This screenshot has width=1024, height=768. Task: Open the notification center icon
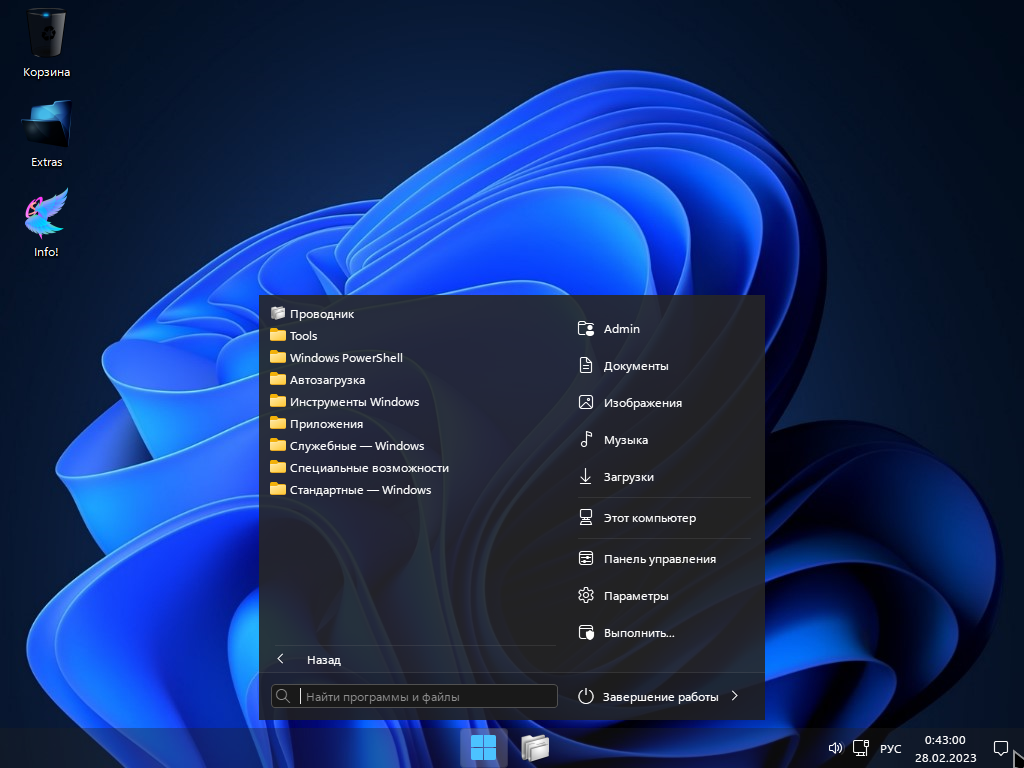tap(1000, 748)
